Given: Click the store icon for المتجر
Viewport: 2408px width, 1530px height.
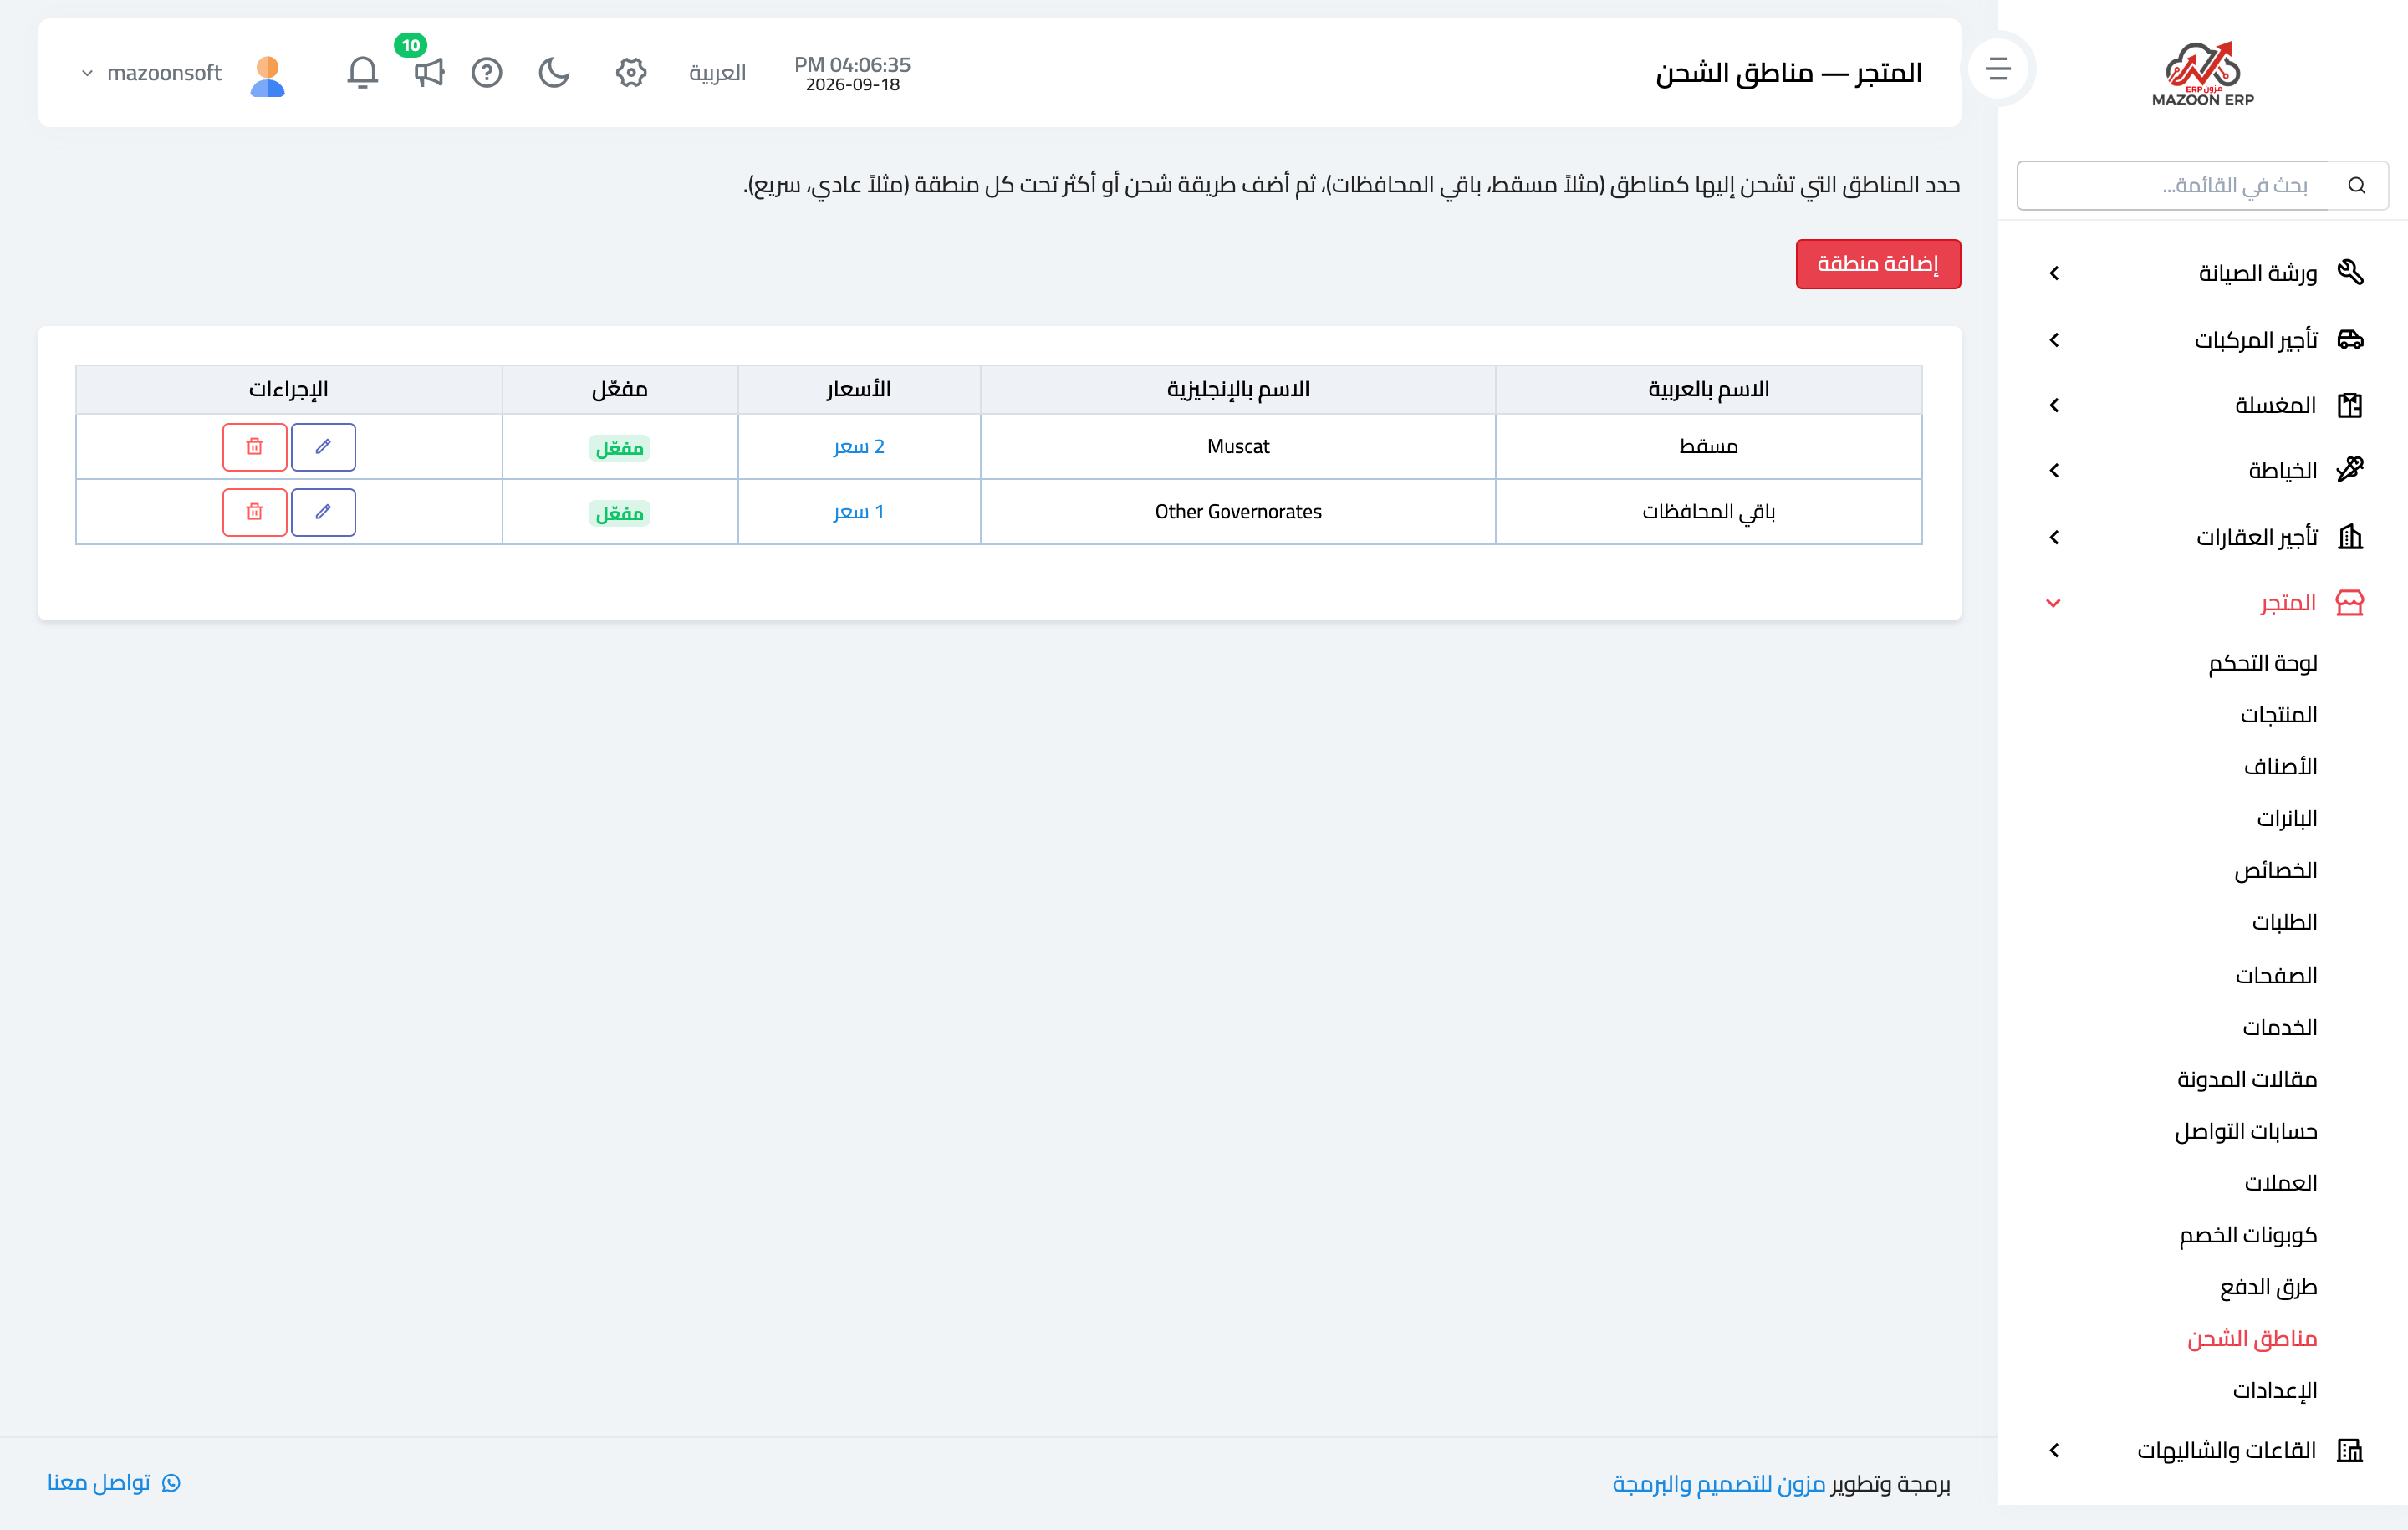Looking at the screenshot, I should point(2350,602).
